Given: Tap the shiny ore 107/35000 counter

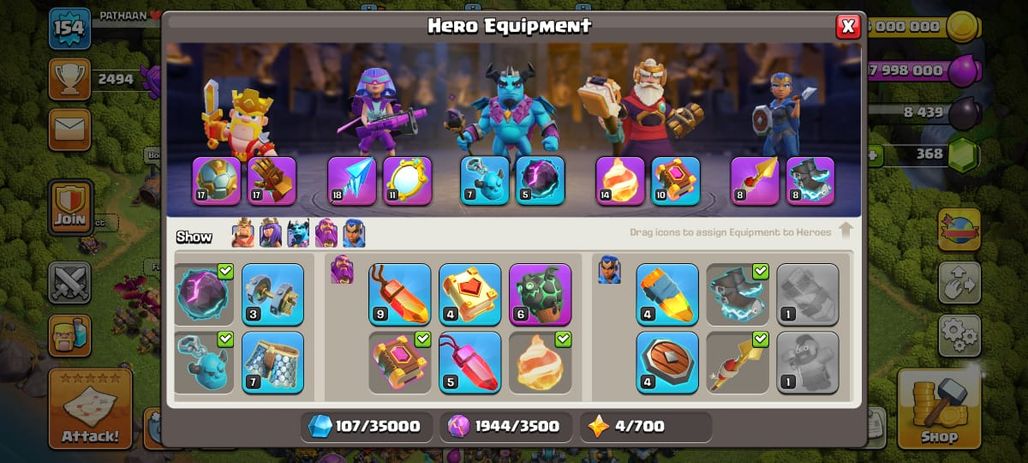Looking at the screenshot, I should click(367, 427).
